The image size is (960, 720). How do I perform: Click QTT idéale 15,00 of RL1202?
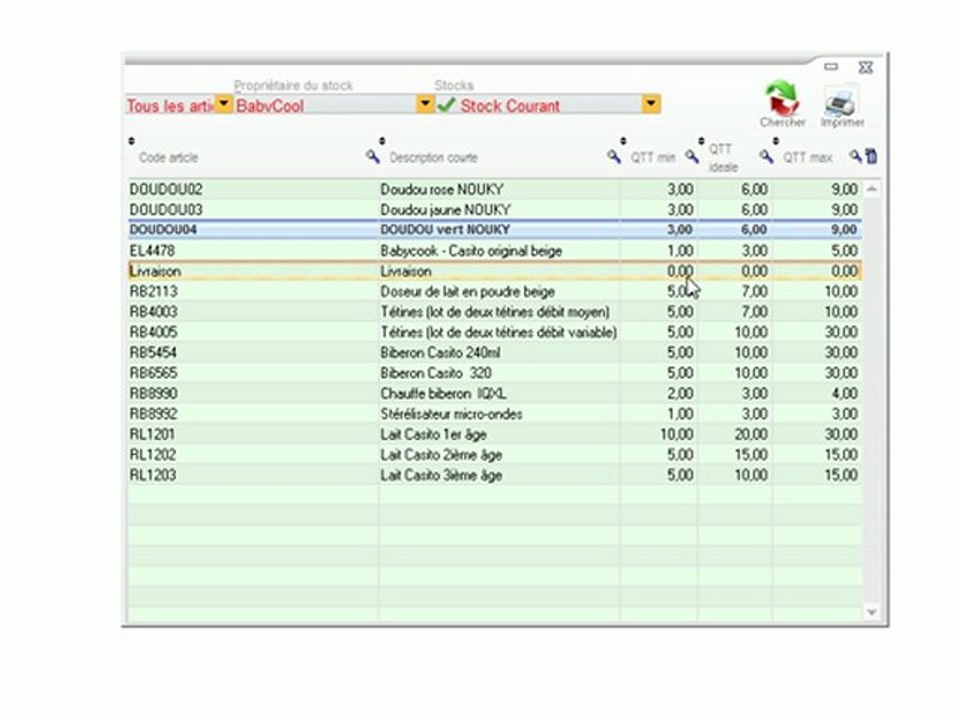click(x=751, y=455)
